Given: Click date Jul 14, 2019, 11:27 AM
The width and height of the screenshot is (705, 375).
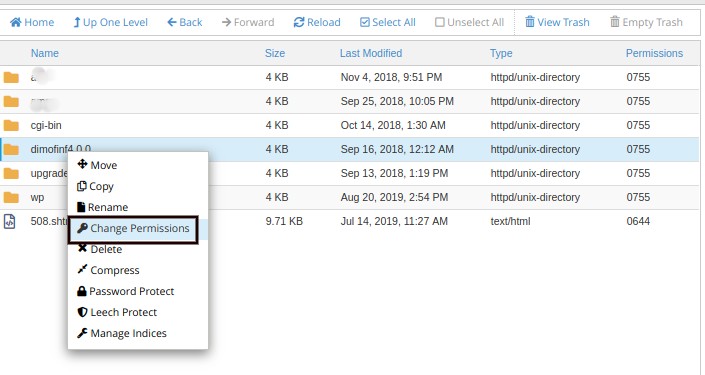Looking at the screenshot, I should tap(394, 221).
